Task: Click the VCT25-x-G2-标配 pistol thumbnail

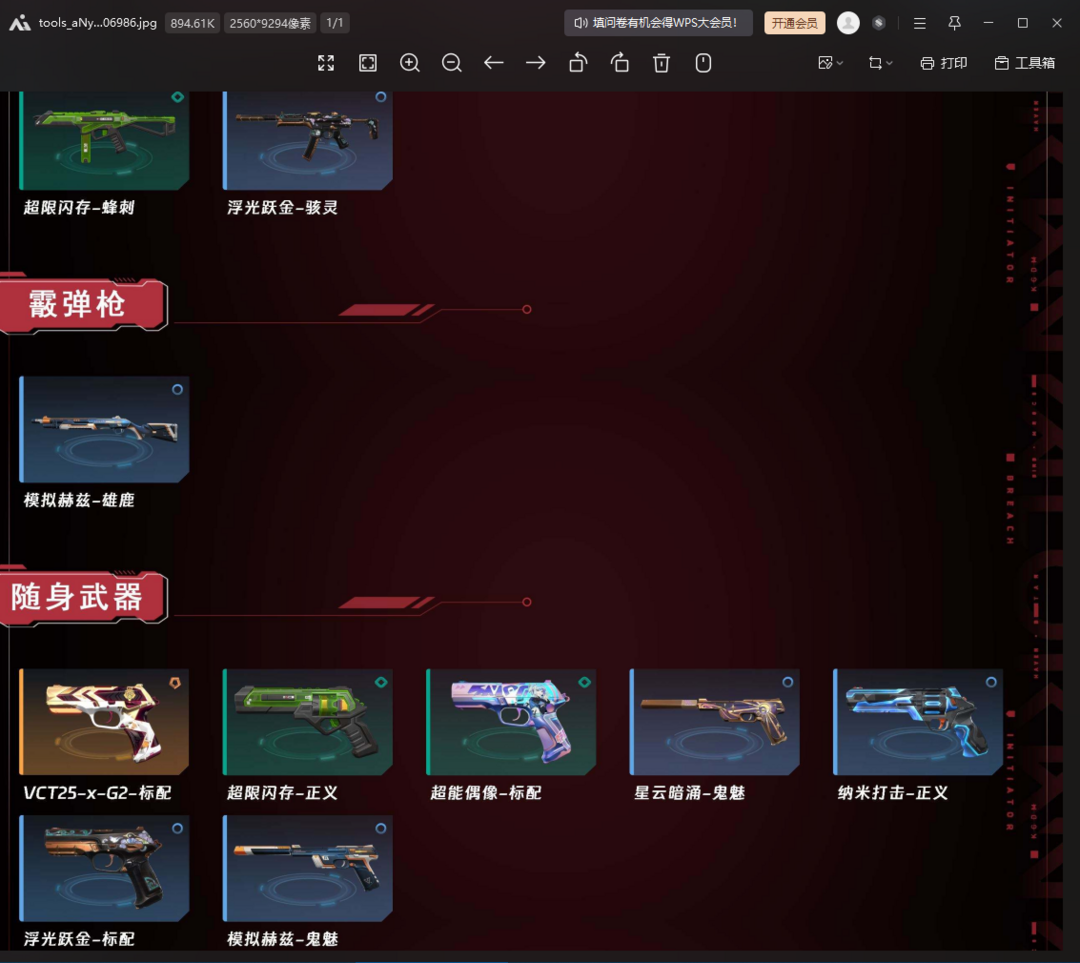Action: pyautogui.click(x=104, y=722)
